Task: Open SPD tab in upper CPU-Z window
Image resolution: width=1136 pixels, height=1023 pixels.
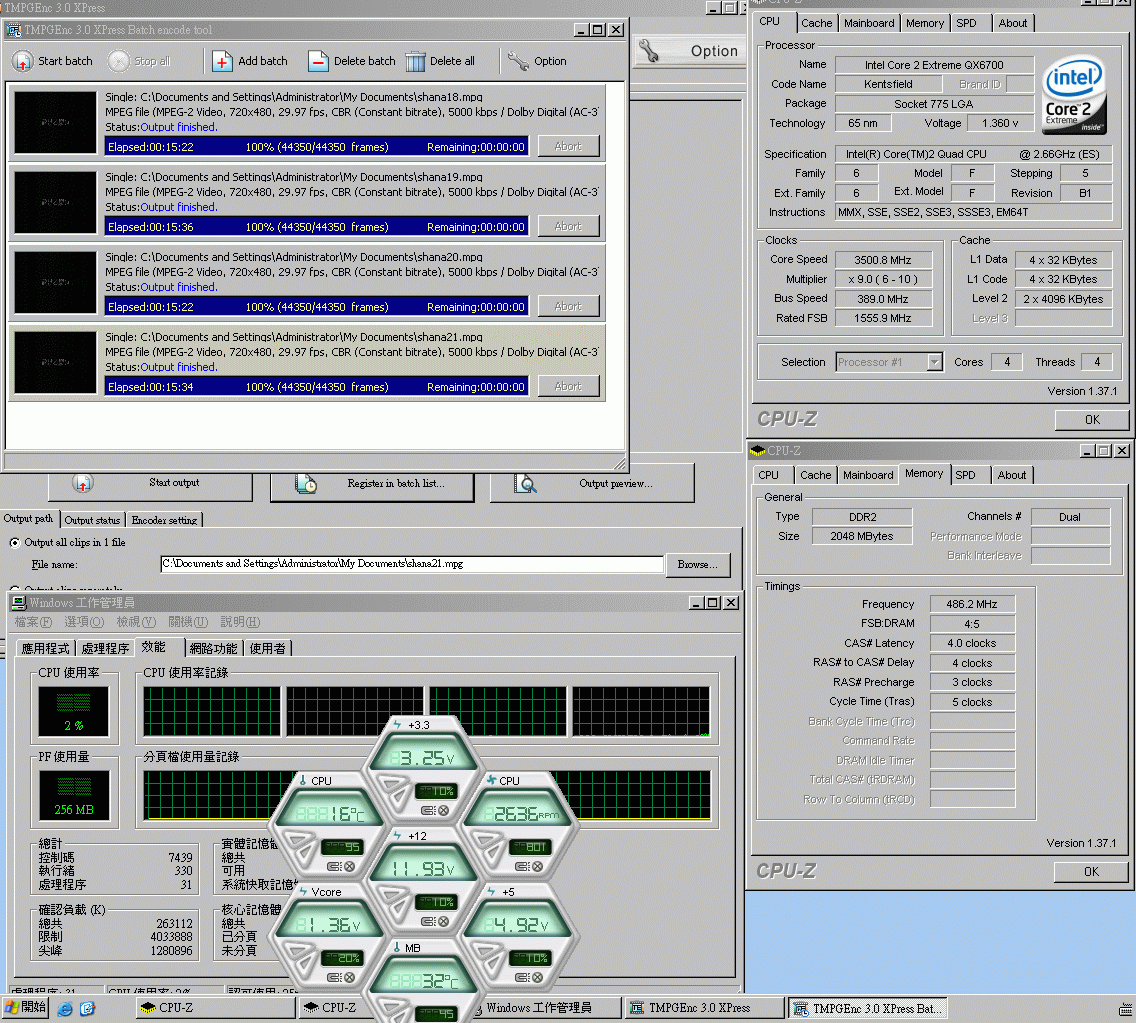Action: pos(966,23)
